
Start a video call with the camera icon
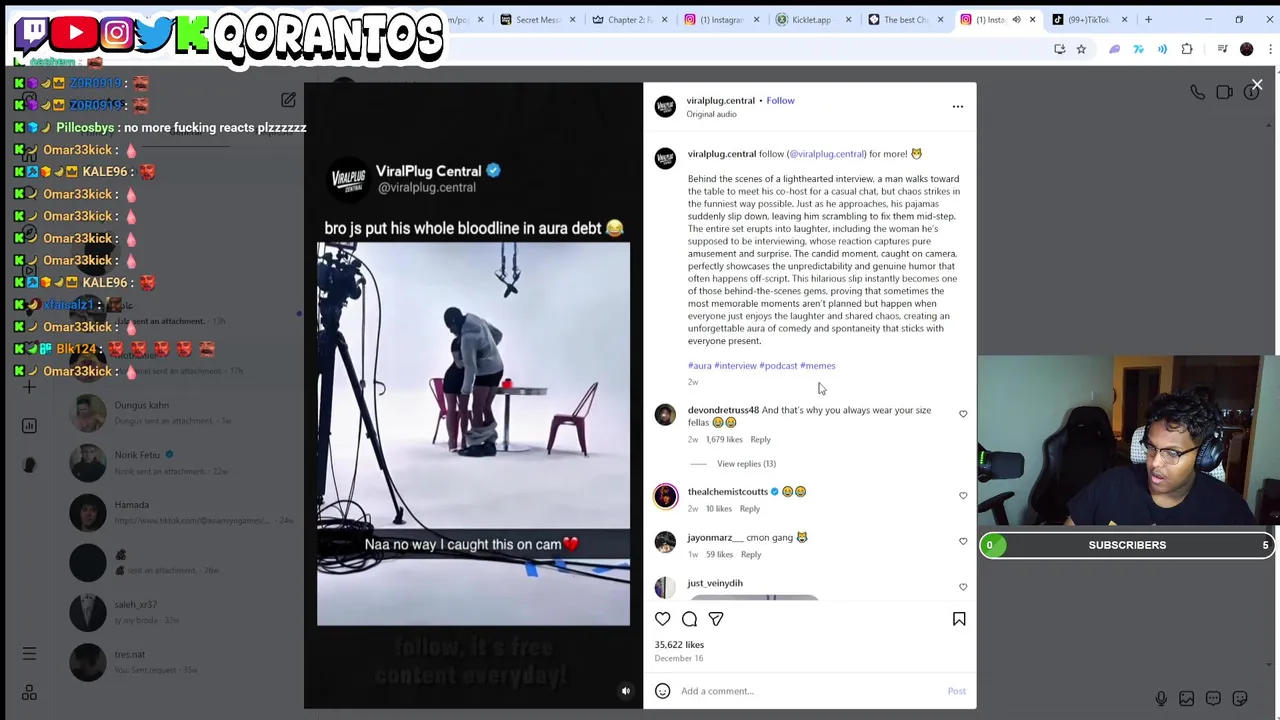[x=1224, y=92]
